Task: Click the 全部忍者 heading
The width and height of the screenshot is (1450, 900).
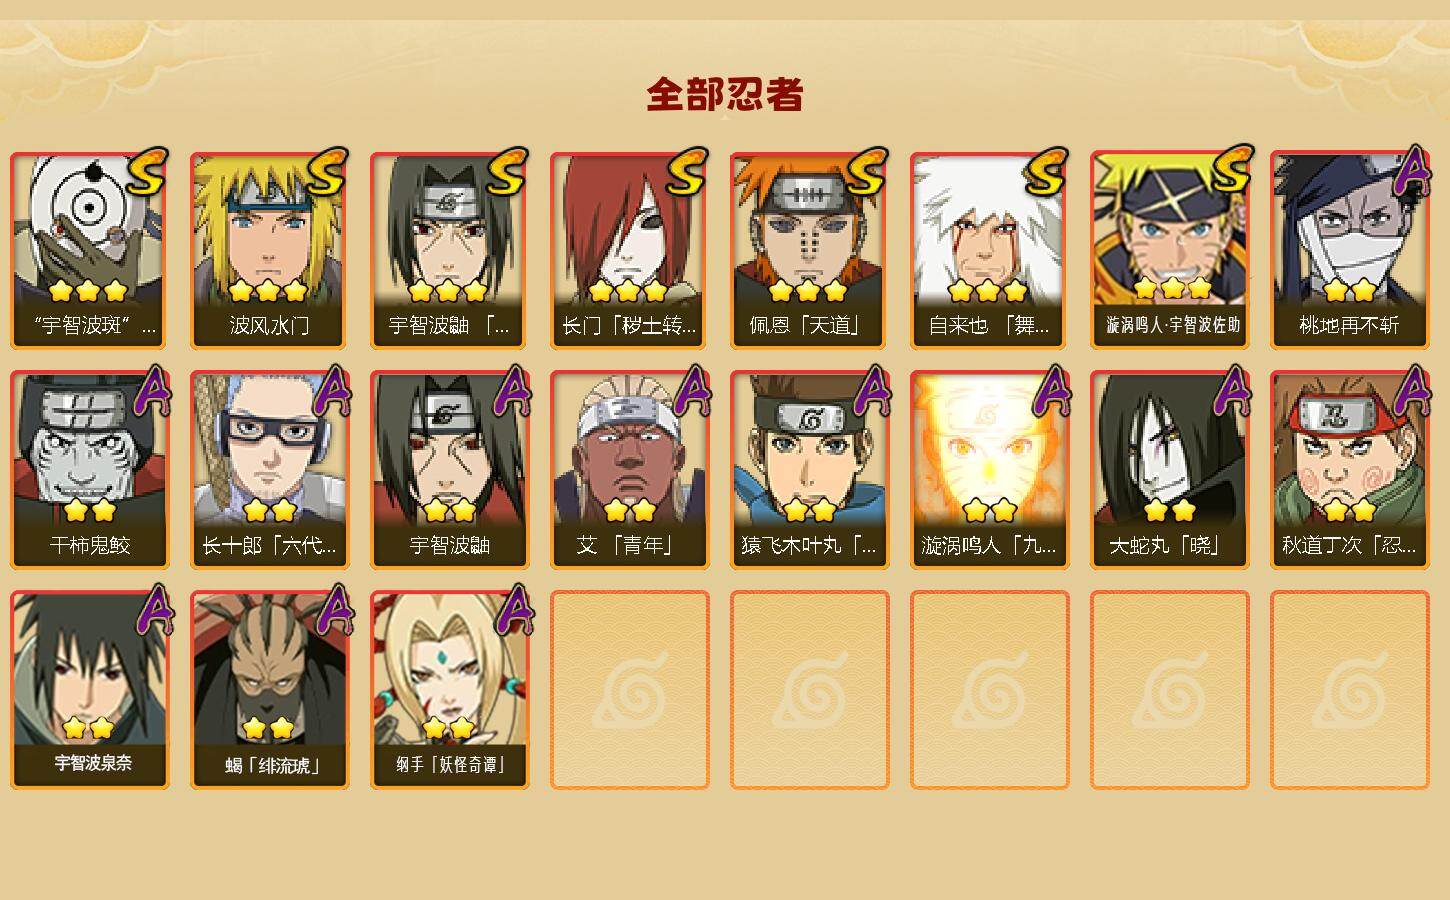Action: point(725,94)
